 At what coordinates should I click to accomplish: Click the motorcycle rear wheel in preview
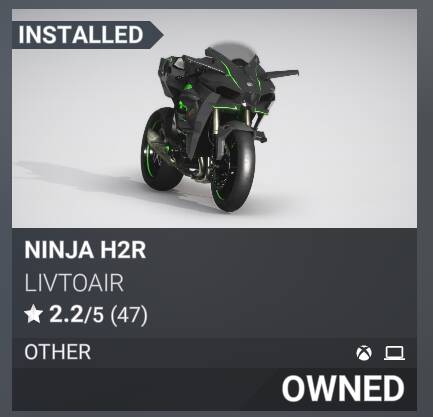pos(161,149)
